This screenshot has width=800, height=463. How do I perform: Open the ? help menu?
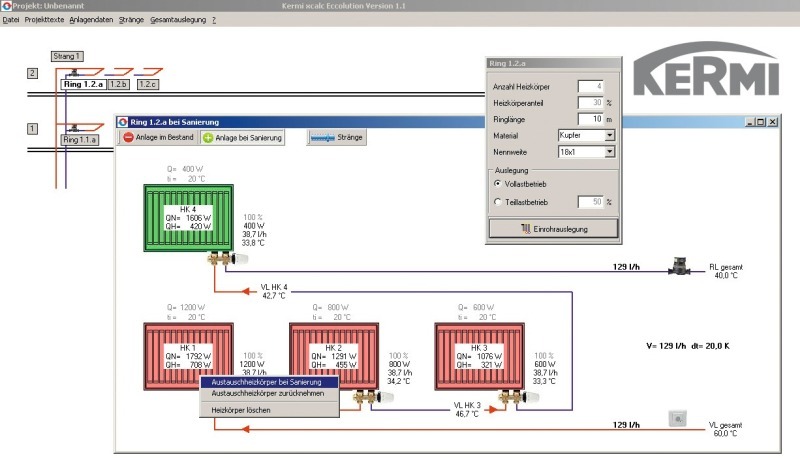point(214,20)
